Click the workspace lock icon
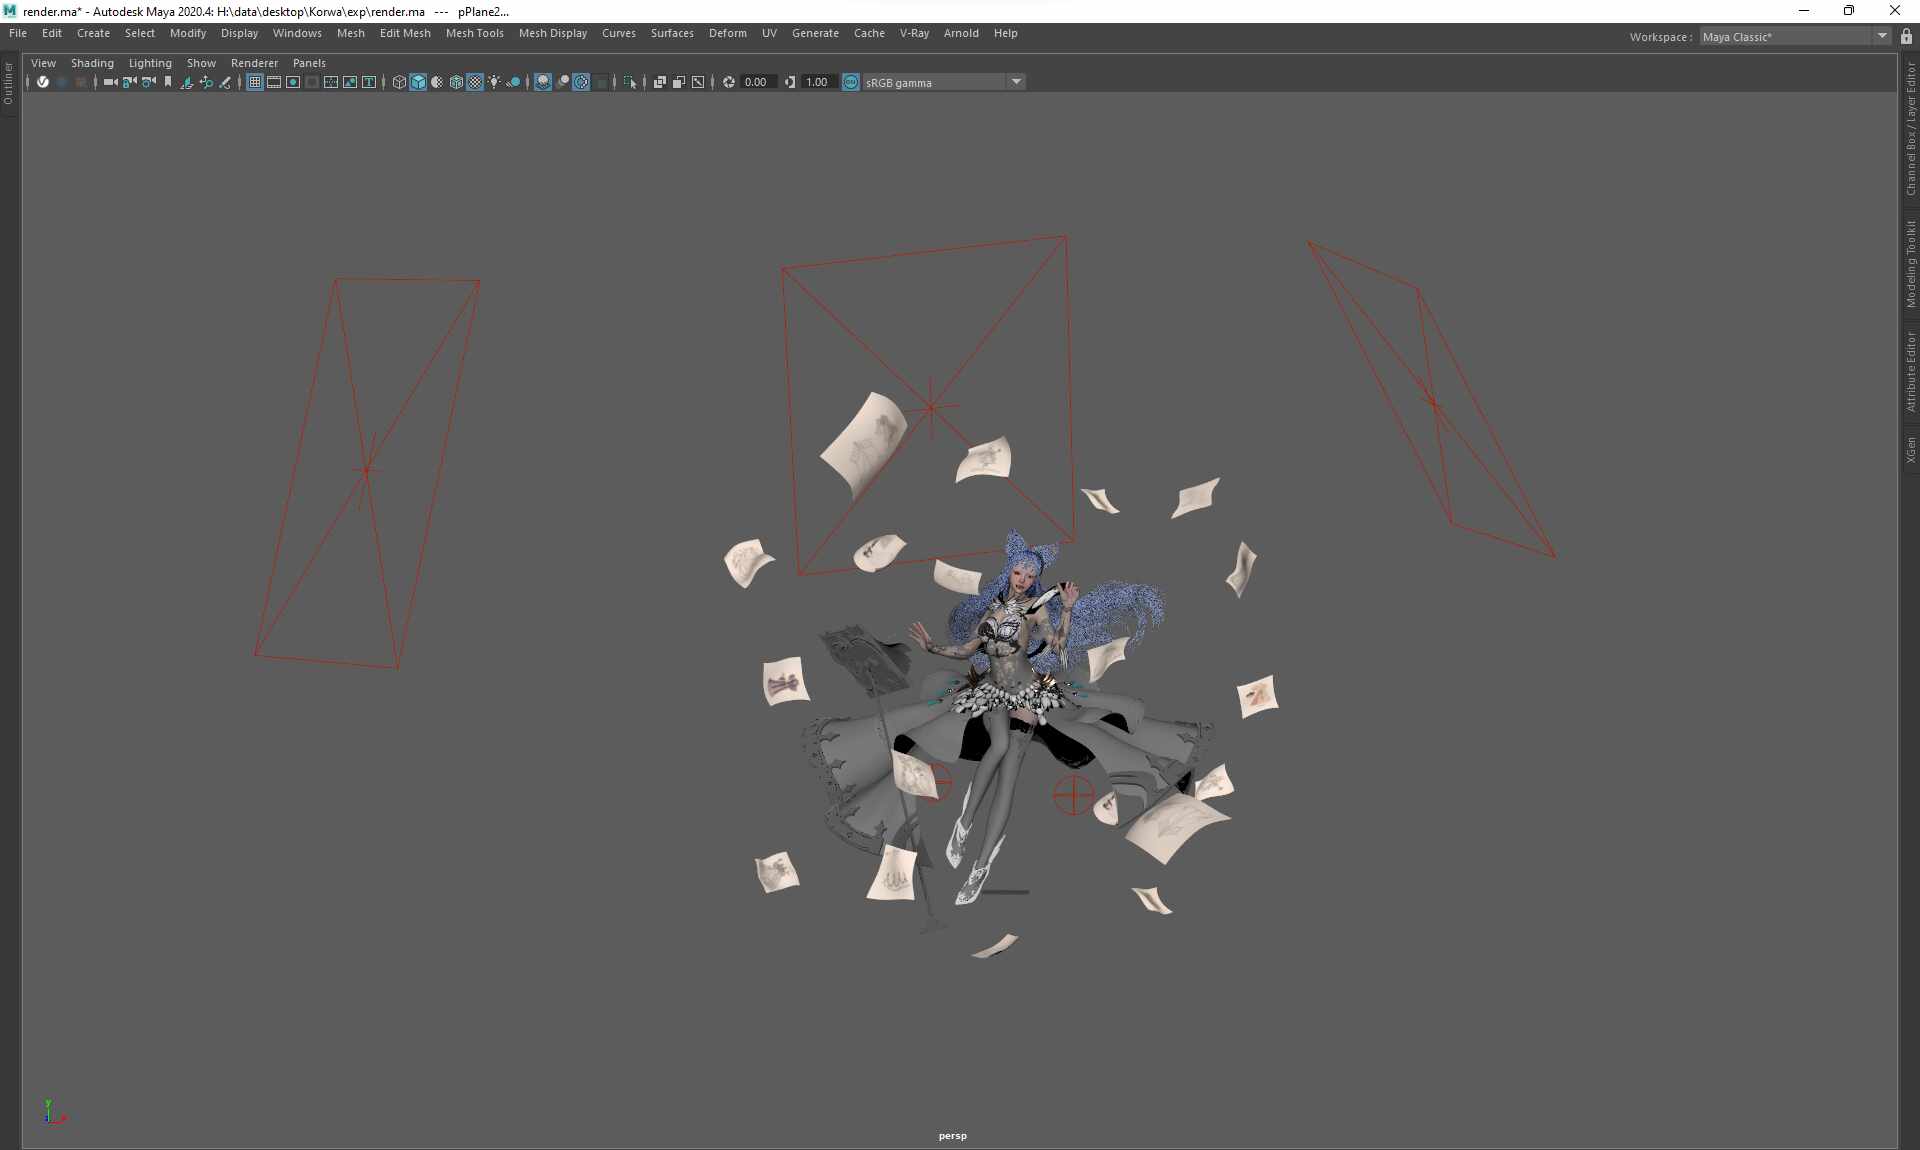The height and width of the screenshot is (1150, 1920). (1906, 37)
